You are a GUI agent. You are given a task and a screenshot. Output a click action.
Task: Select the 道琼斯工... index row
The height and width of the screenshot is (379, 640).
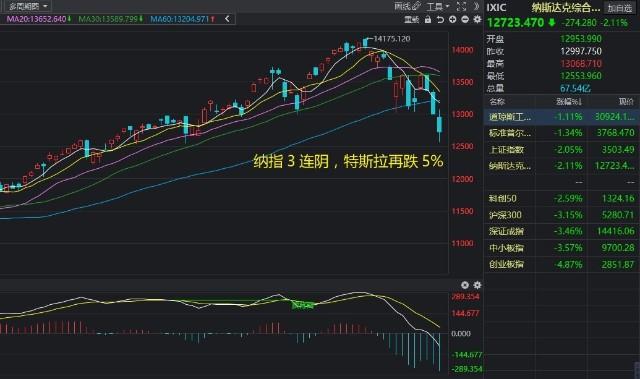[562, 117]
